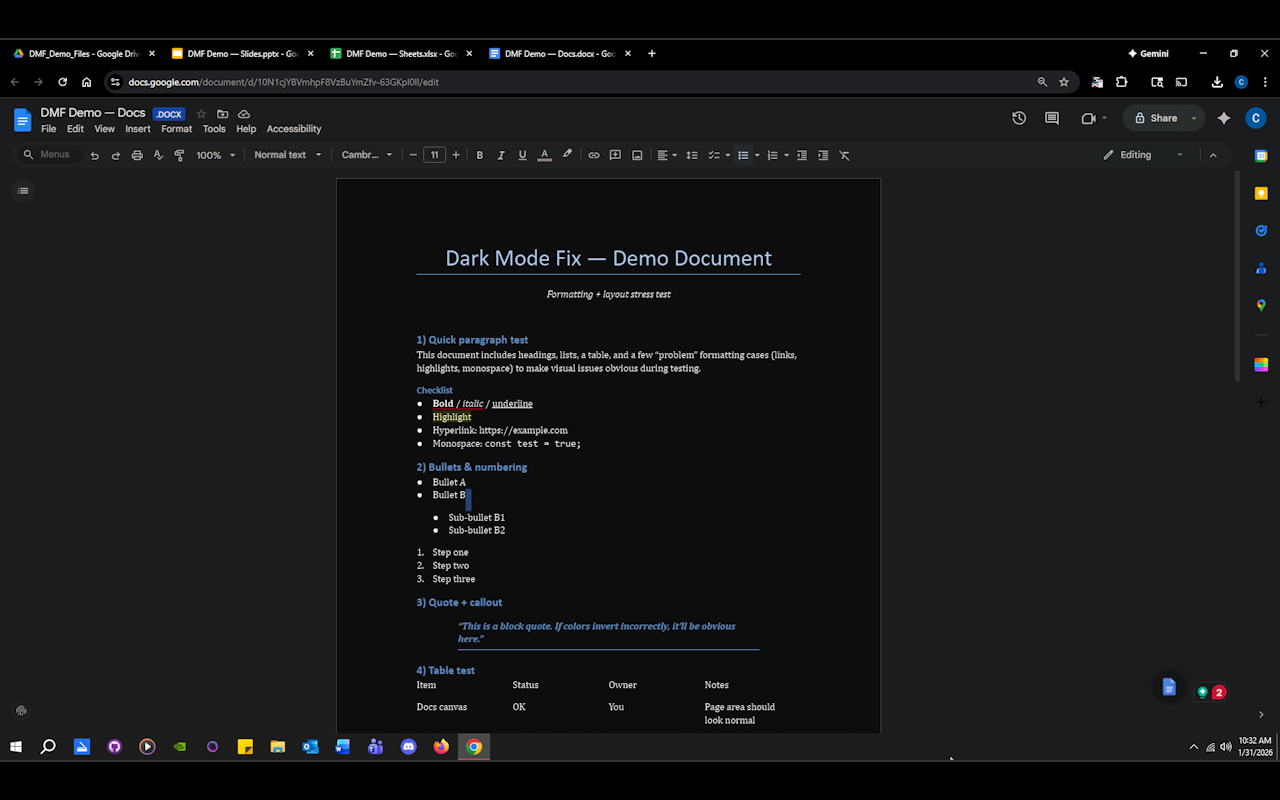Open version history clock icon
Image resolution: width=1280 pixels, height=800 pixels.
pos(1019,118)
